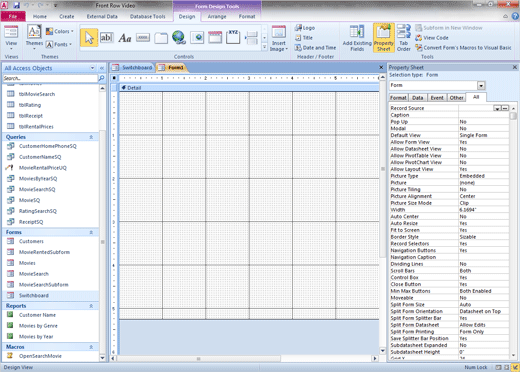This screenshot has width=520, height=372.
Task: Choose the Text Box control
Action: click(x=106, y=38)
